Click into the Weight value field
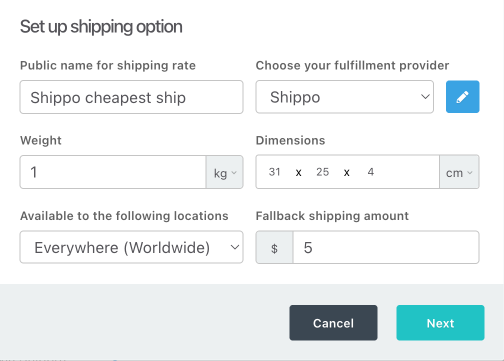The image size is (504, 361). click(x=113, y=172)
